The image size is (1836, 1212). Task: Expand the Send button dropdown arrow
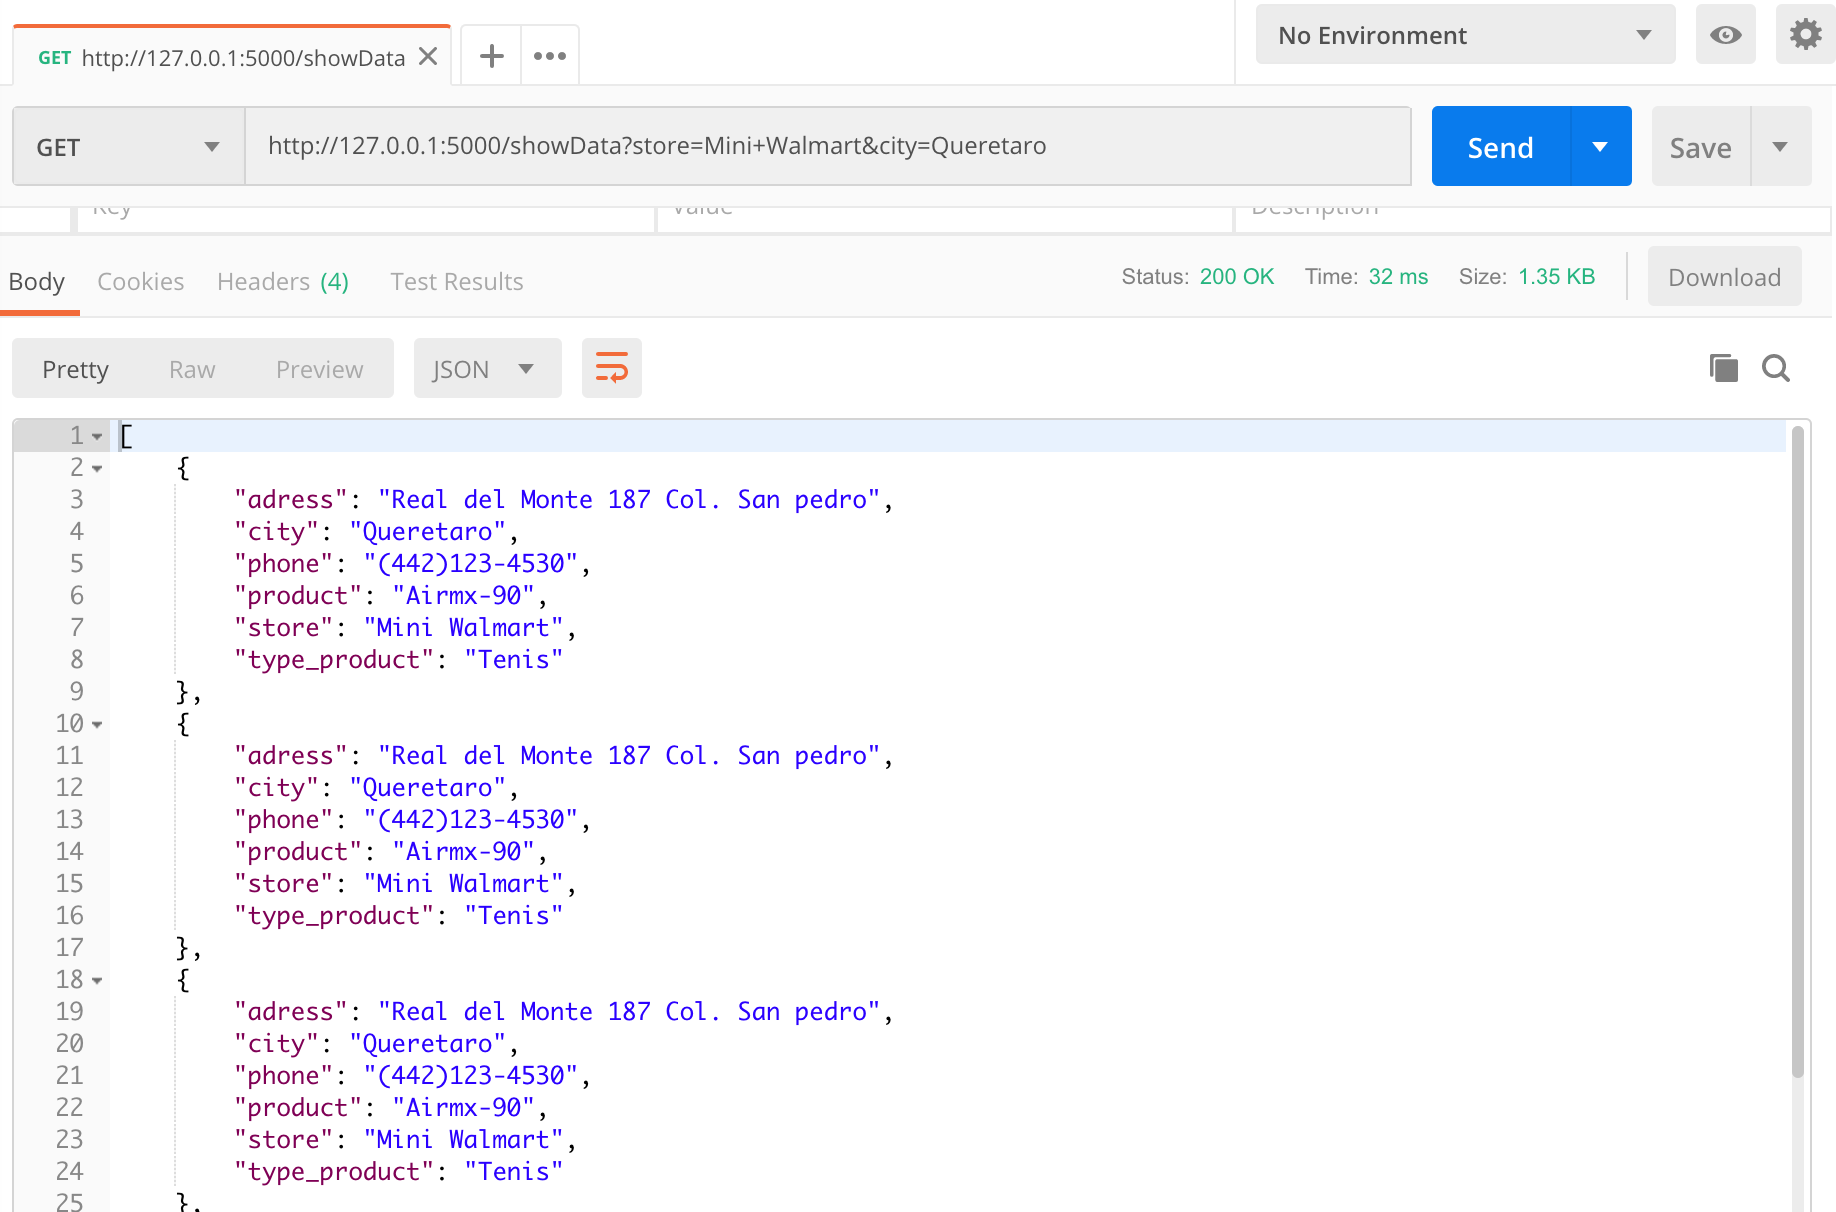1601,147
